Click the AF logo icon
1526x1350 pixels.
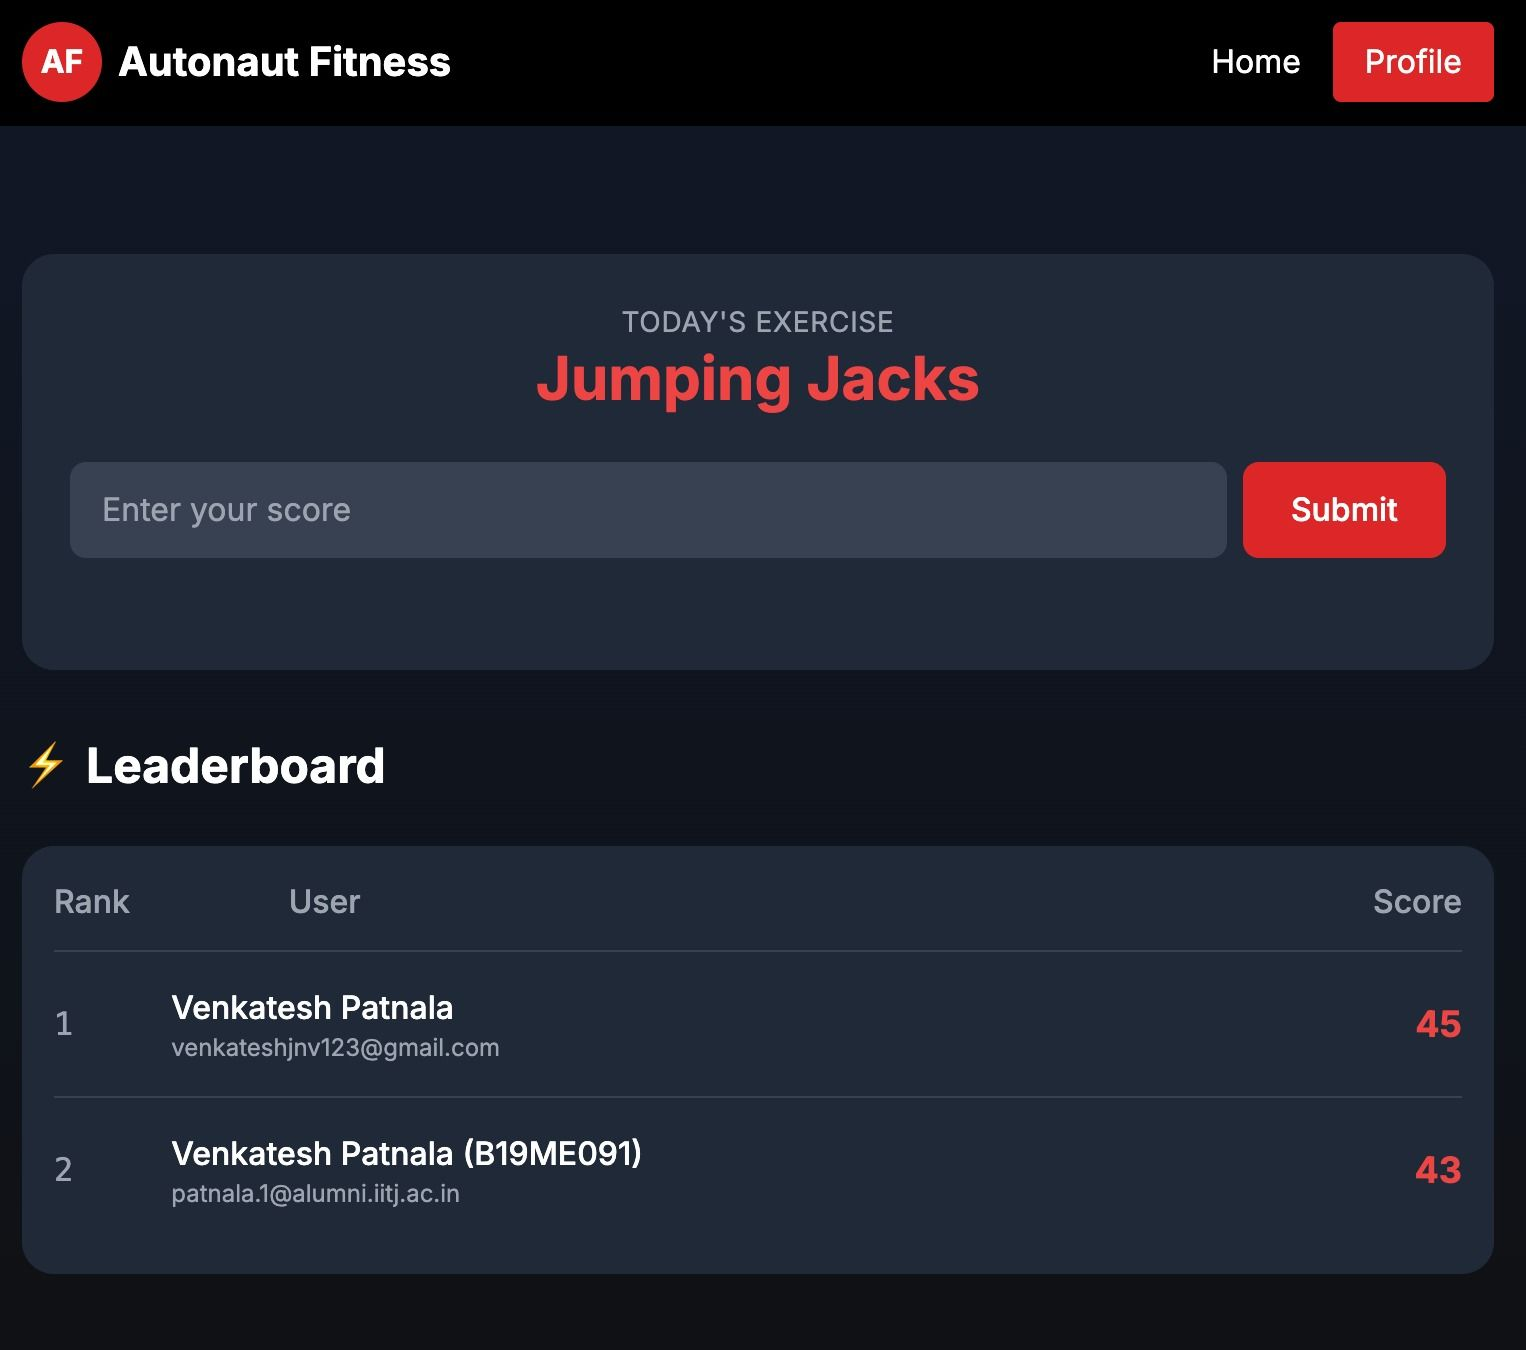[62, 61]
